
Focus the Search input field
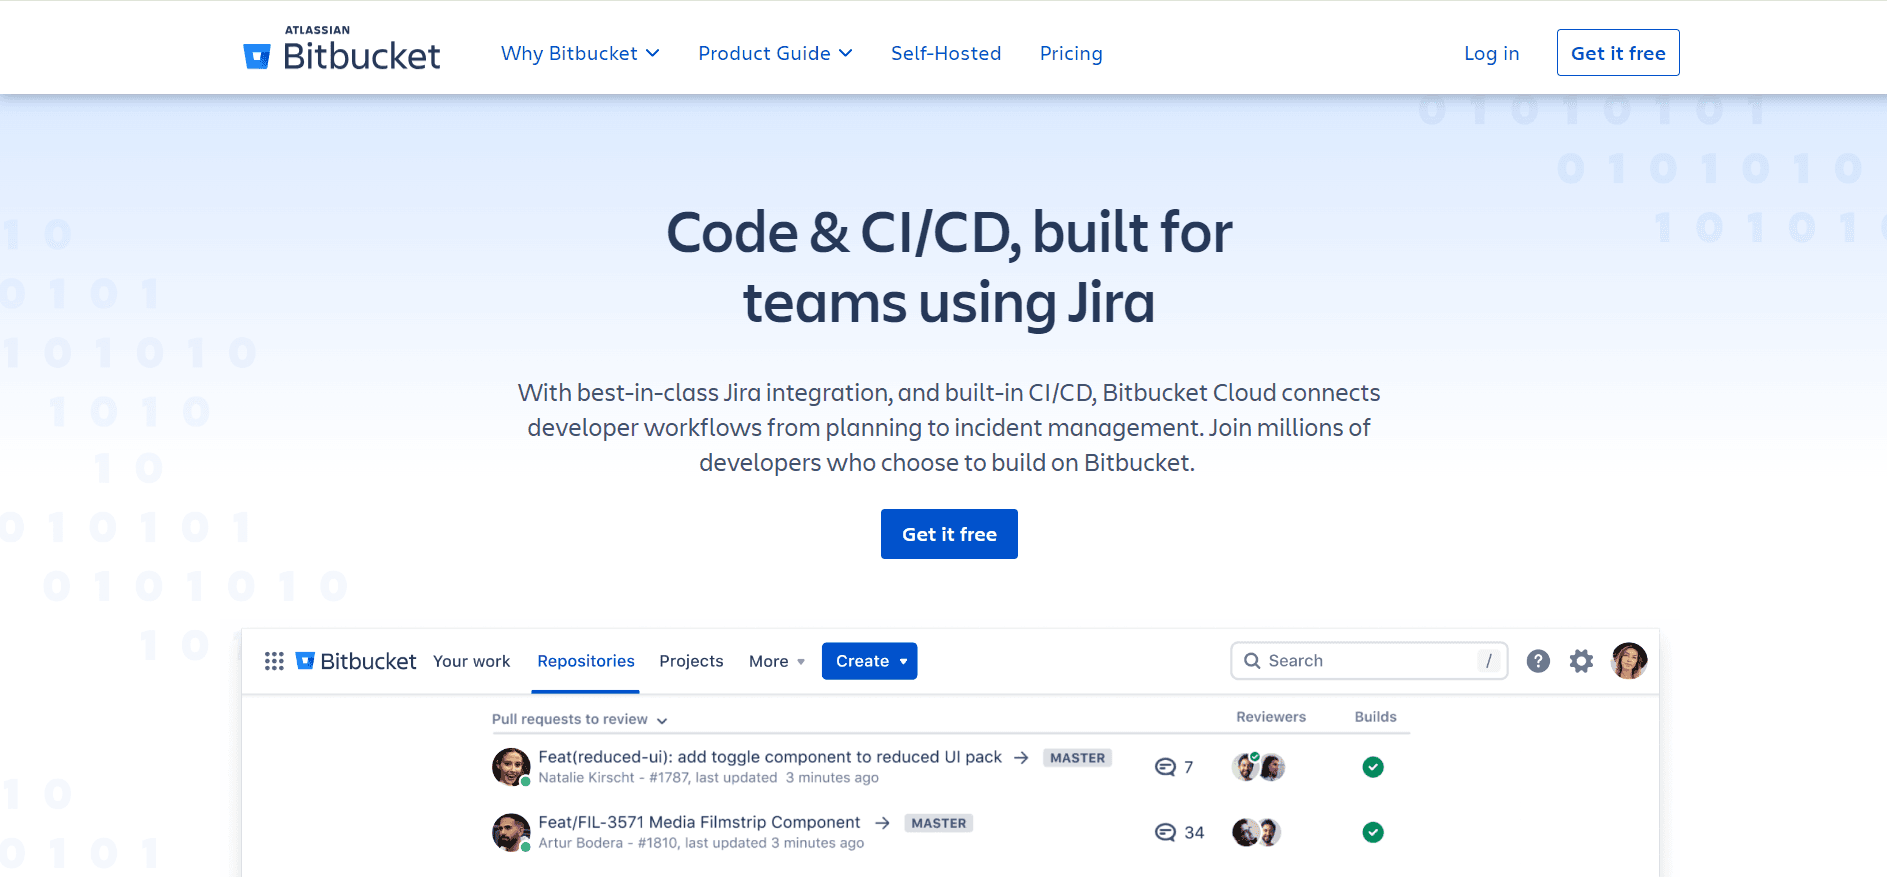point(1369,661)
